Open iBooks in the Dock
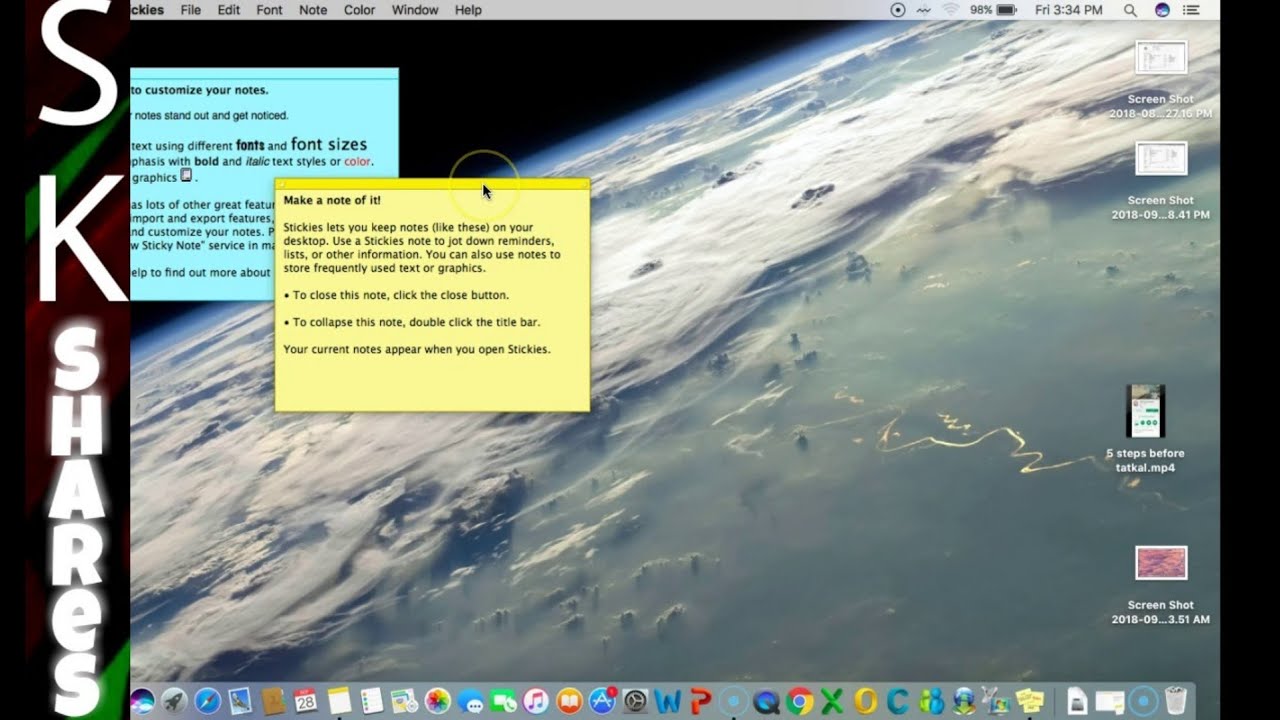This screenshot has height=720, width=1280. [x=569, y=701]
